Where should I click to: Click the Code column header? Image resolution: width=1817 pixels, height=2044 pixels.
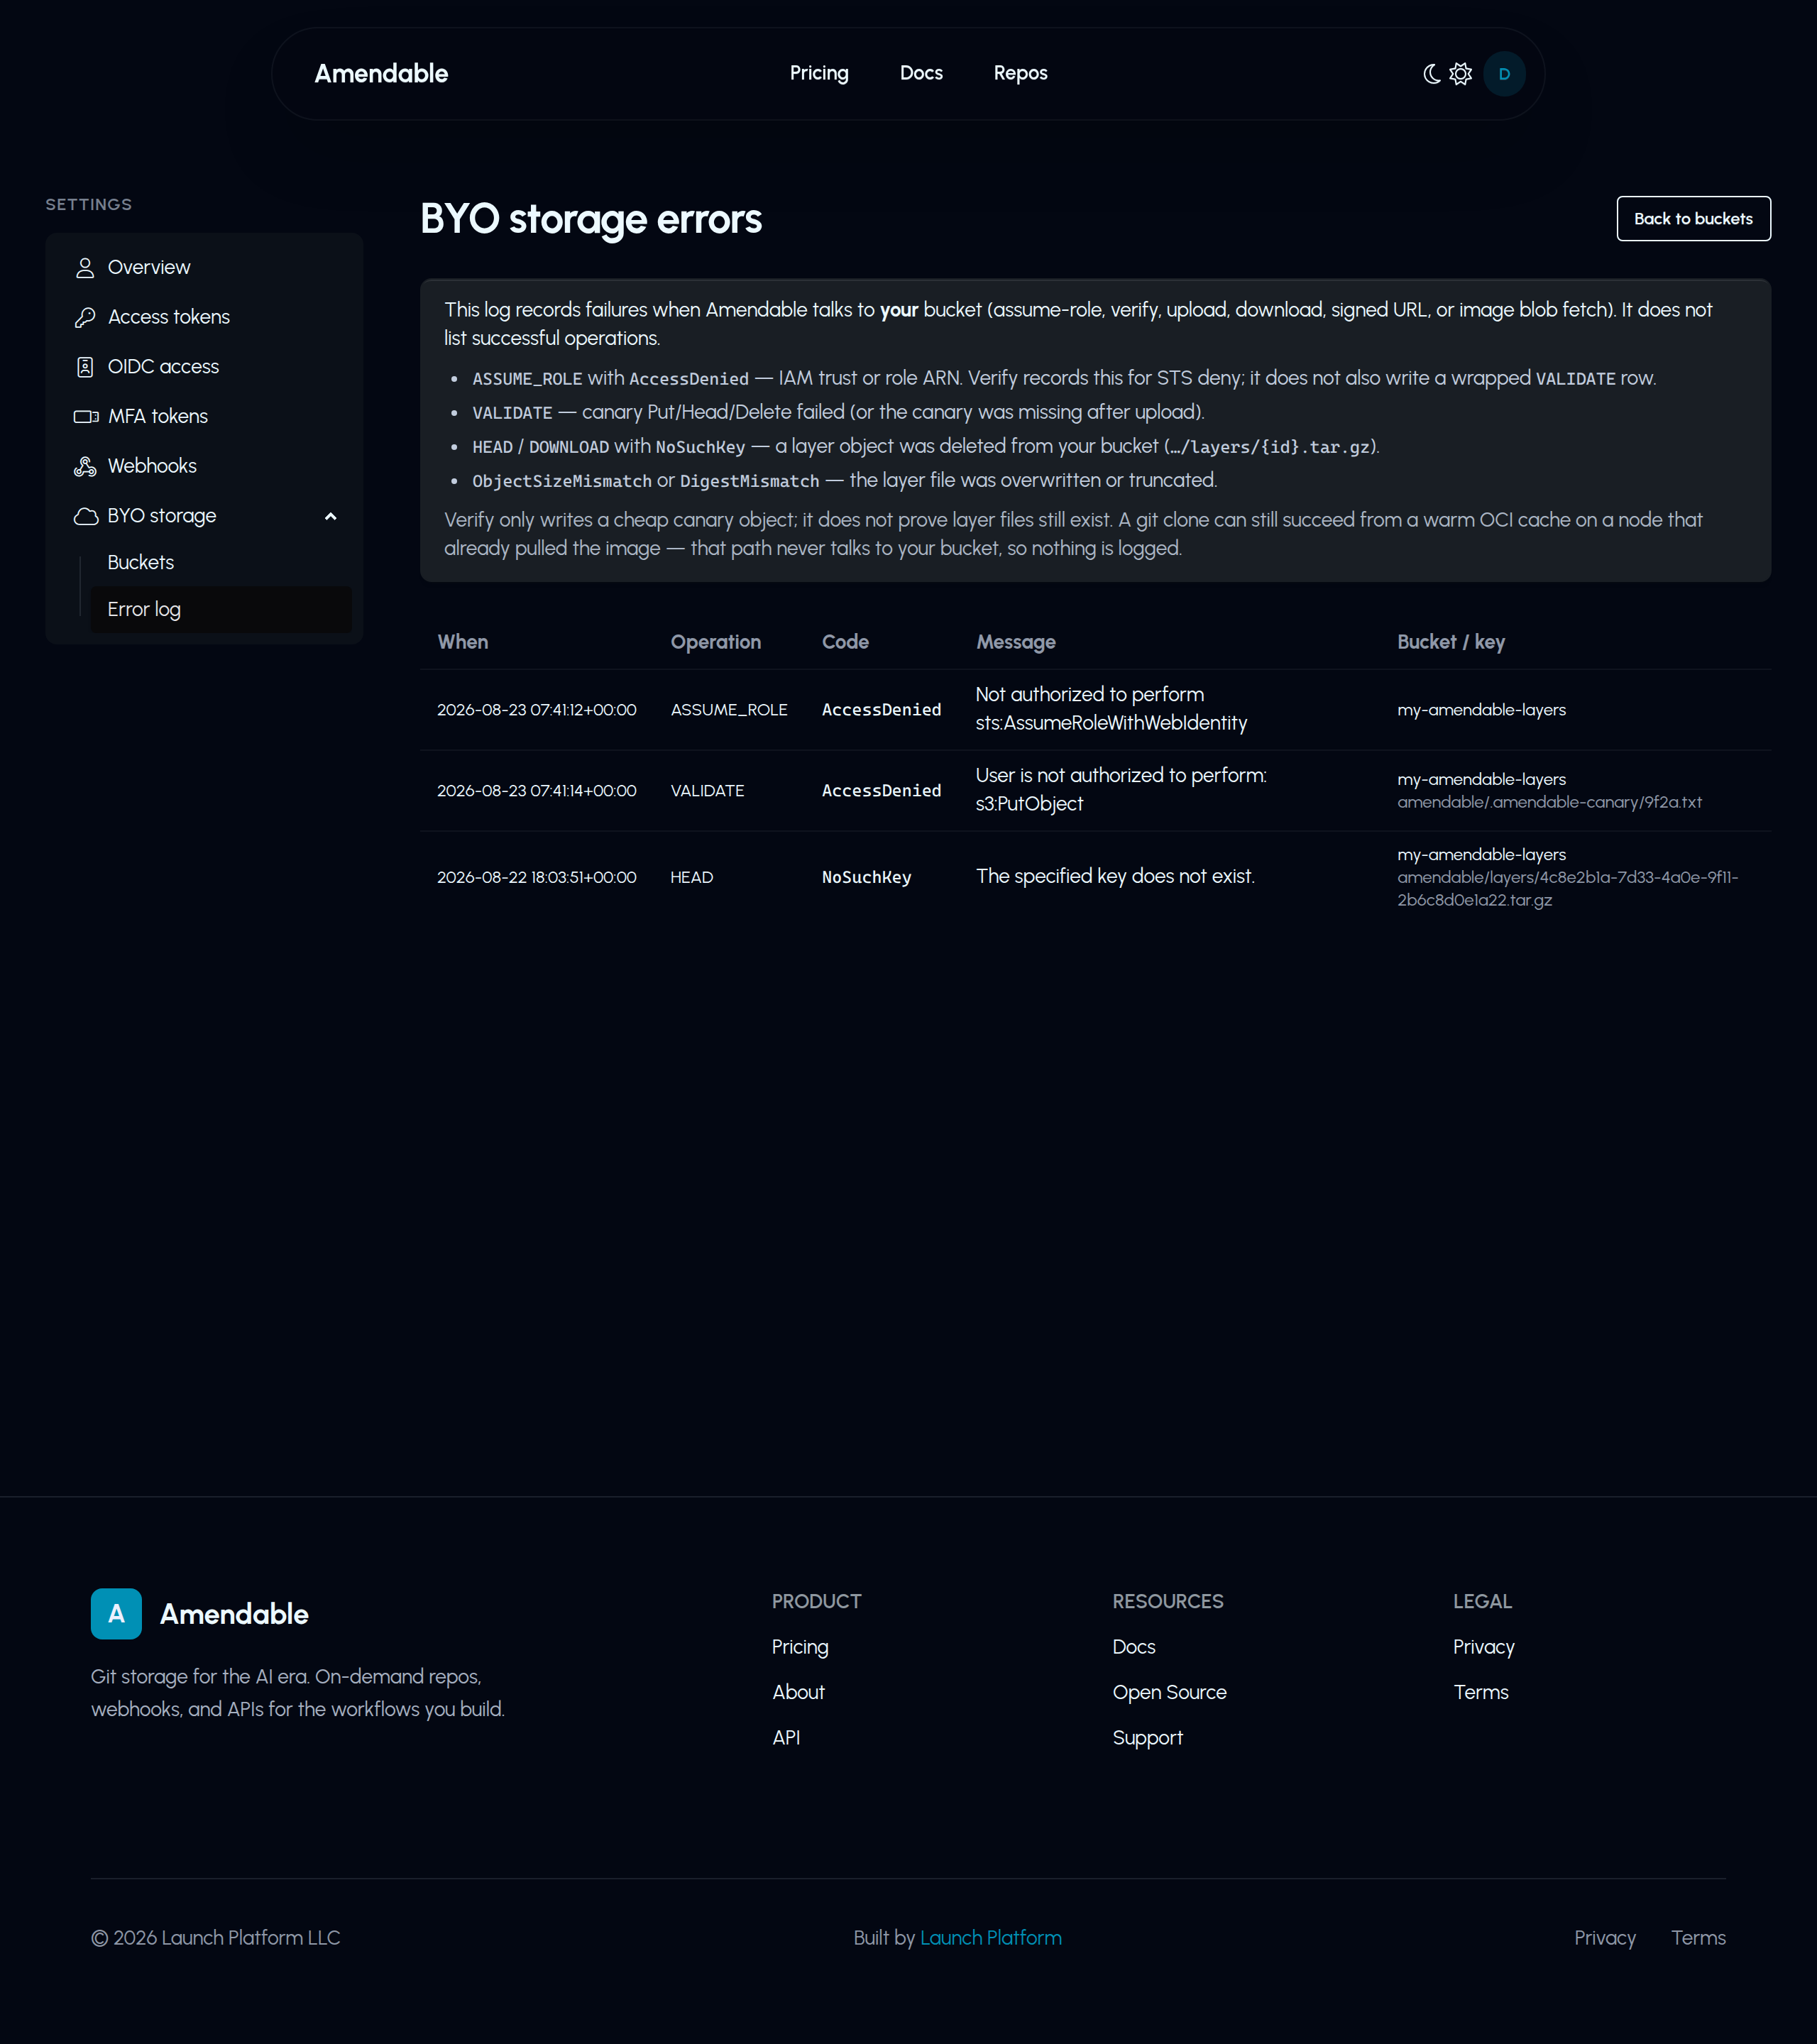click(x=845, y=642)
